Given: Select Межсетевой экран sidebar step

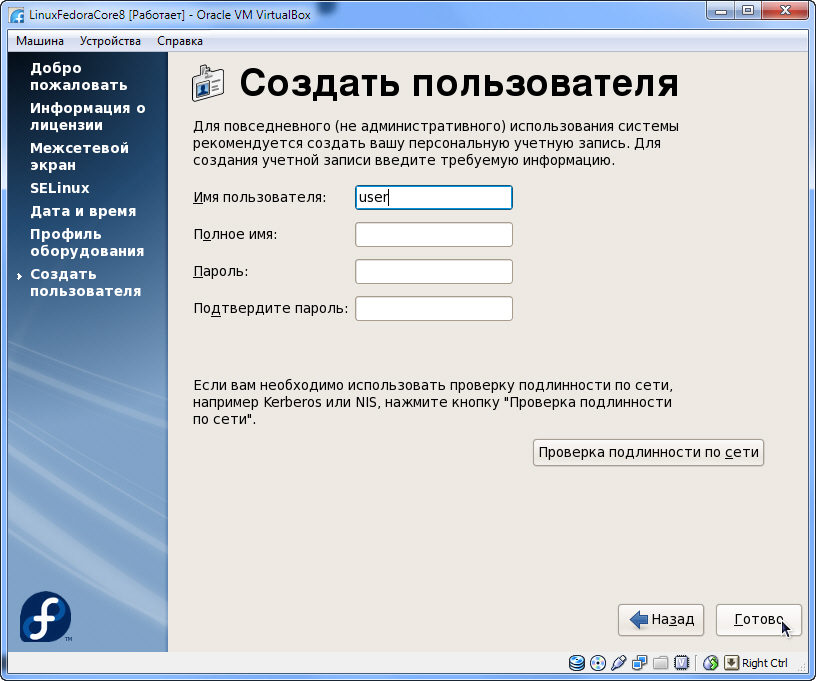Looking at the screenshot, I should 79,157.
